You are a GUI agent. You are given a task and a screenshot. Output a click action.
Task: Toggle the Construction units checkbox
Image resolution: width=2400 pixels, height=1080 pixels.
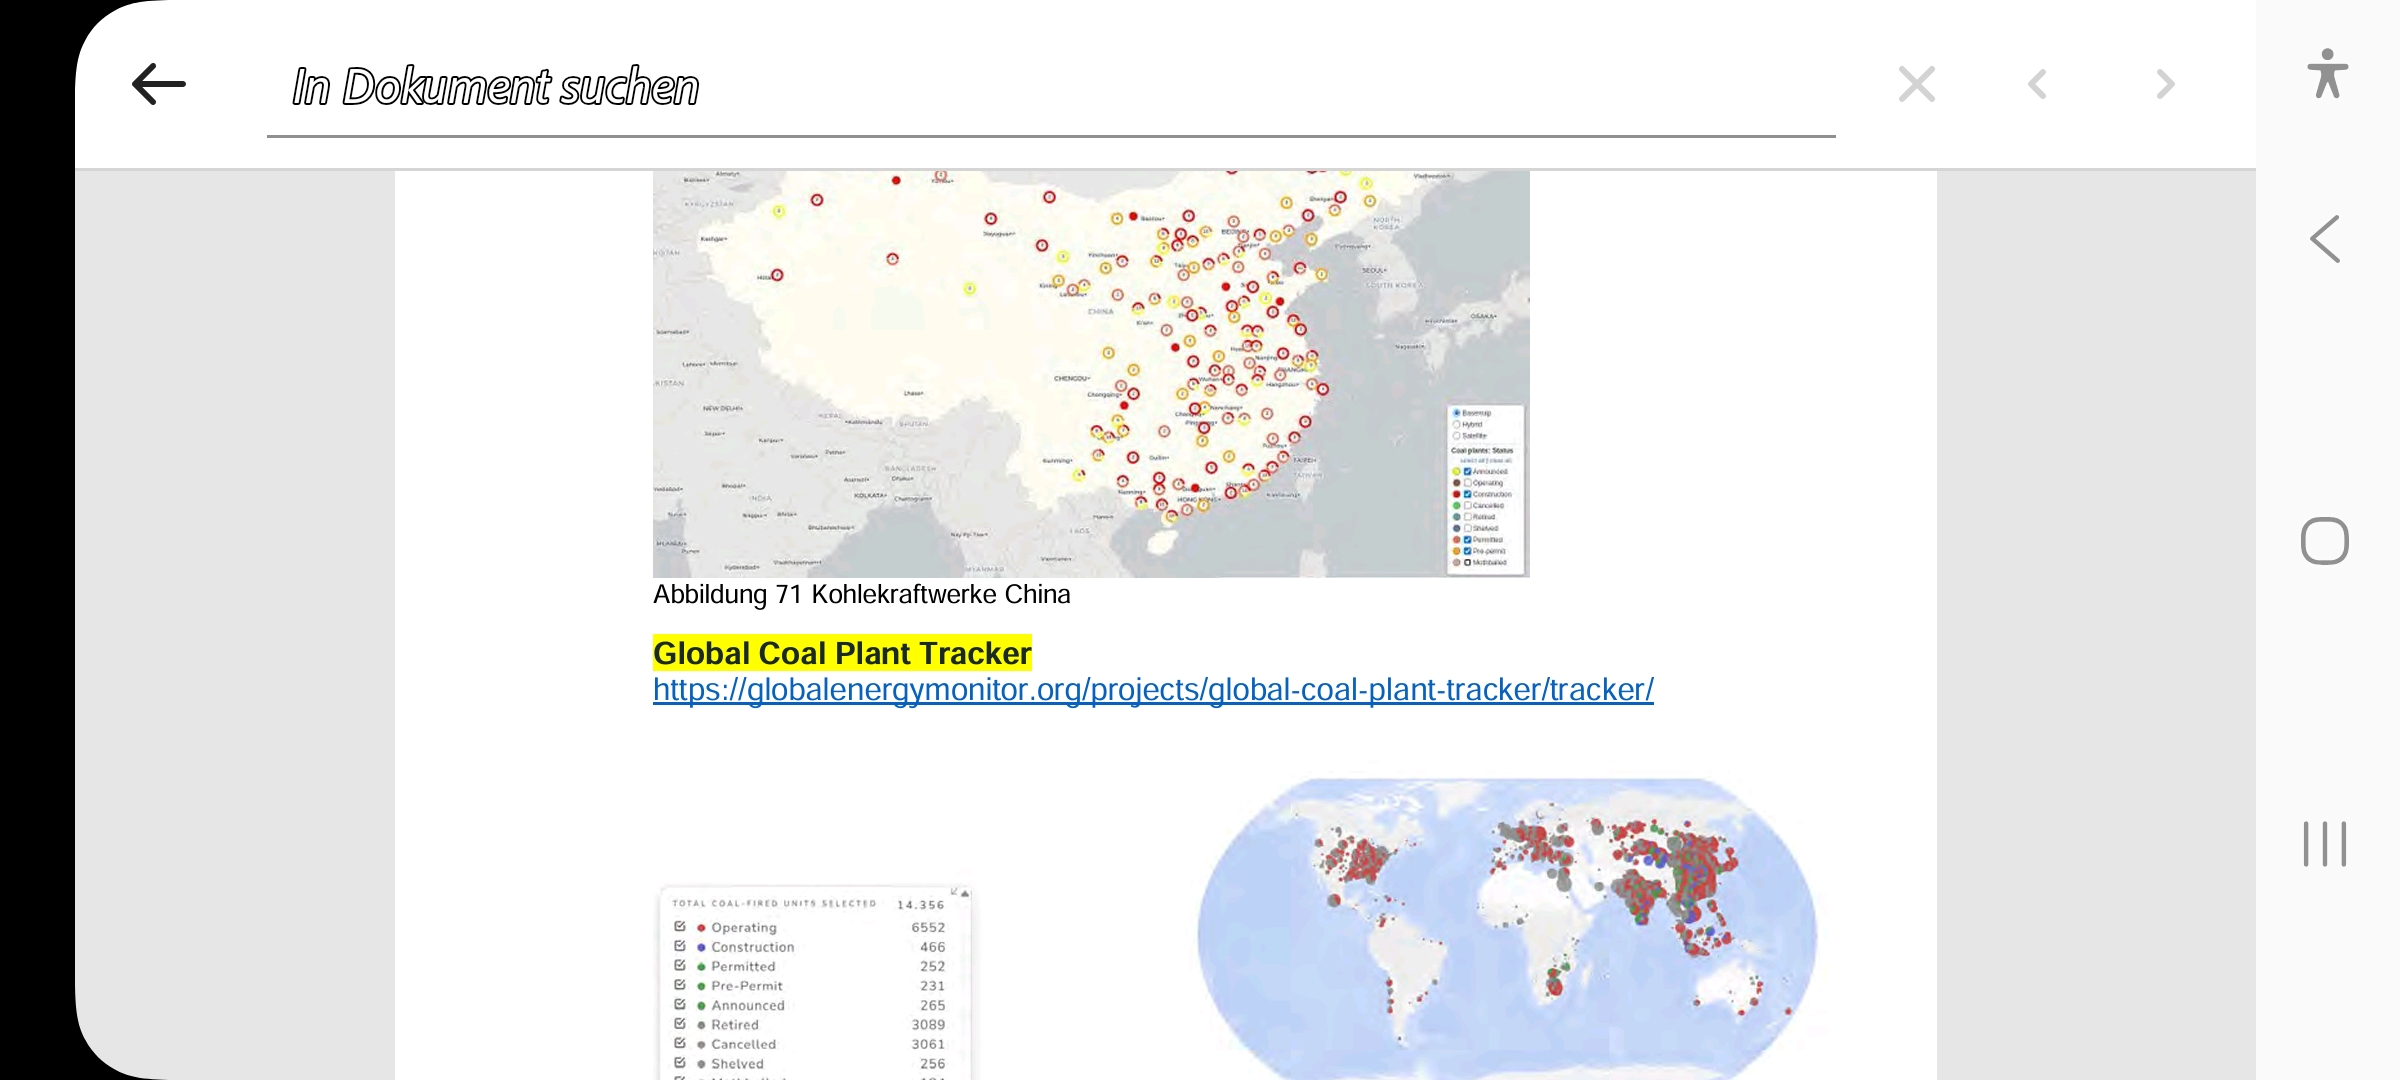tap(680, 946)
